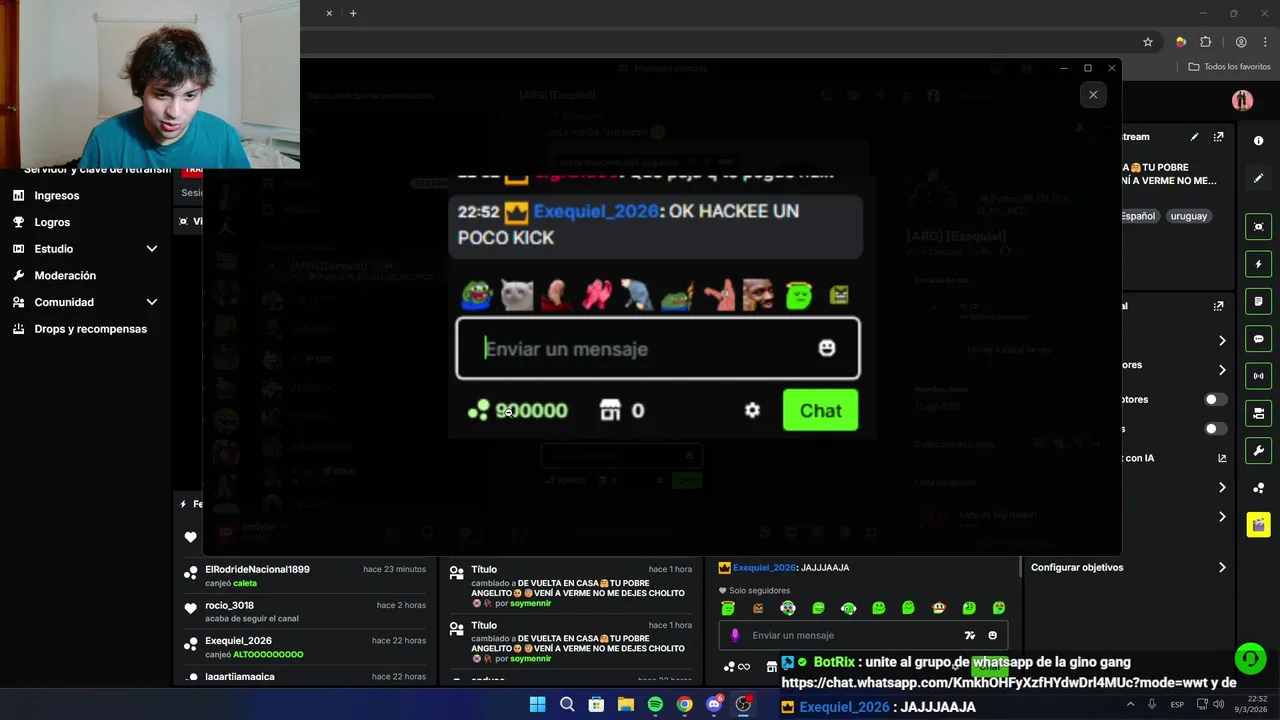
Task: Insert the Pepe clown emote
Action: pos(477,295)
